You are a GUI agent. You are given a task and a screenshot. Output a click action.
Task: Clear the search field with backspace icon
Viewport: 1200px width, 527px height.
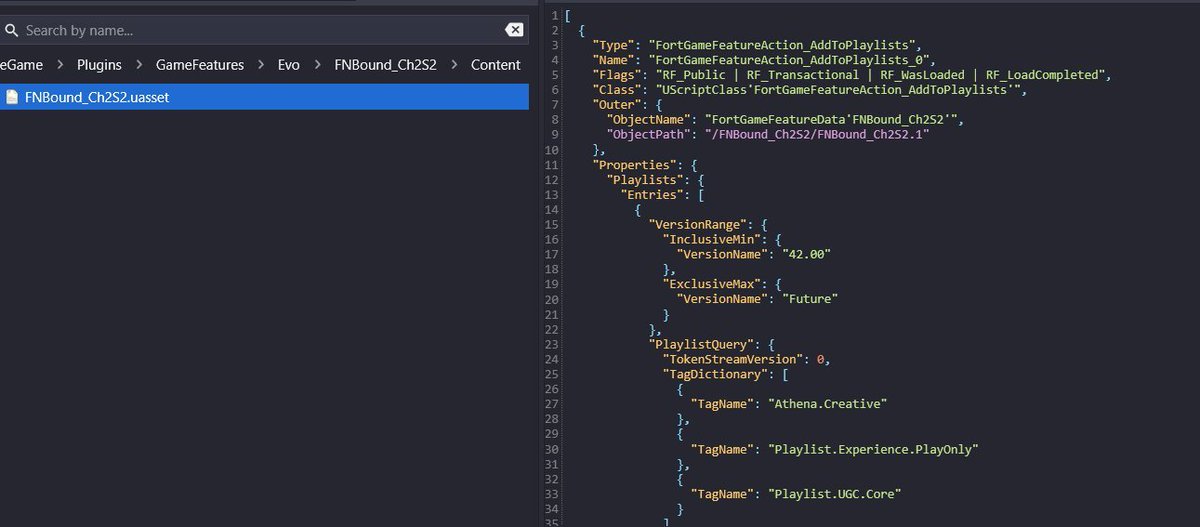[x=514, y=30]
